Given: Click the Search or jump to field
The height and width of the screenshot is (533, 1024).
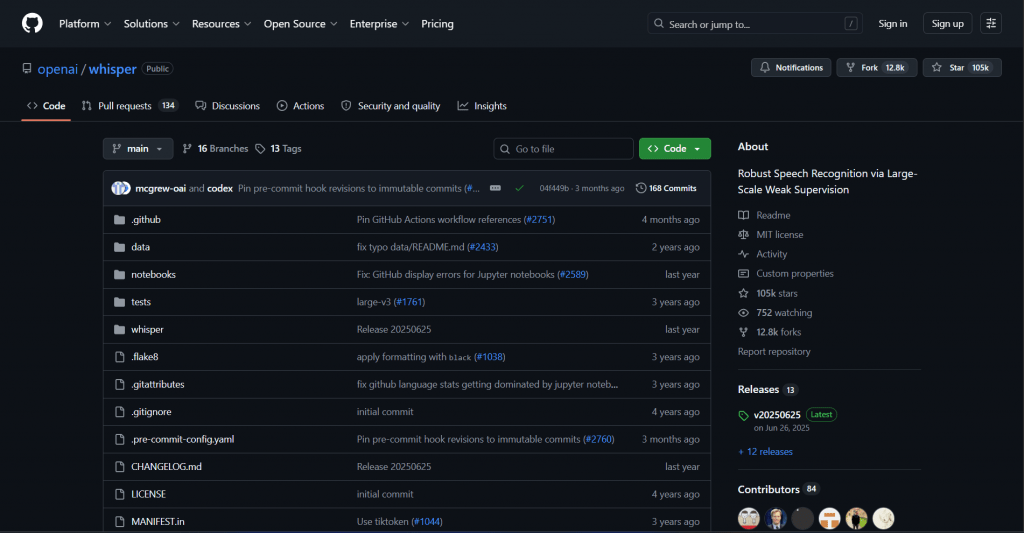Looking at the screenshot, I should pyautogui.click(x=755, y=24).
